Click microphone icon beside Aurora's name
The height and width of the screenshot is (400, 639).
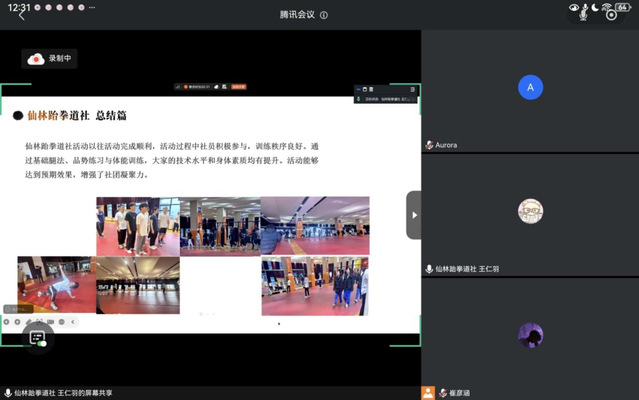[429, 145]
